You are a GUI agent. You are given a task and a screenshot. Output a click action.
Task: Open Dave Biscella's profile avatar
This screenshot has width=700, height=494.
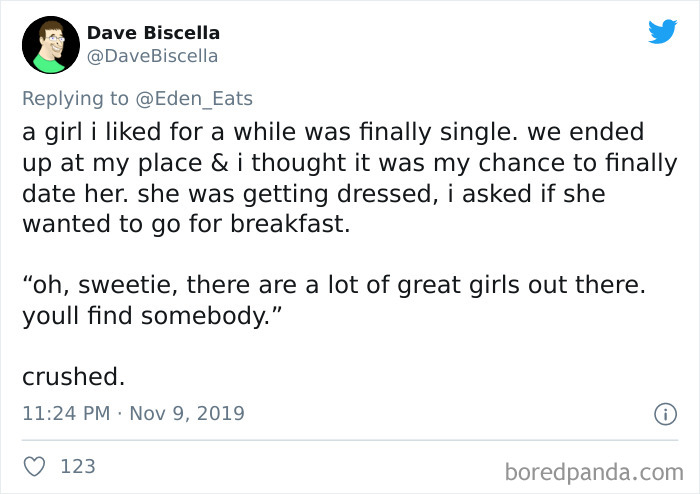[50, 45]
